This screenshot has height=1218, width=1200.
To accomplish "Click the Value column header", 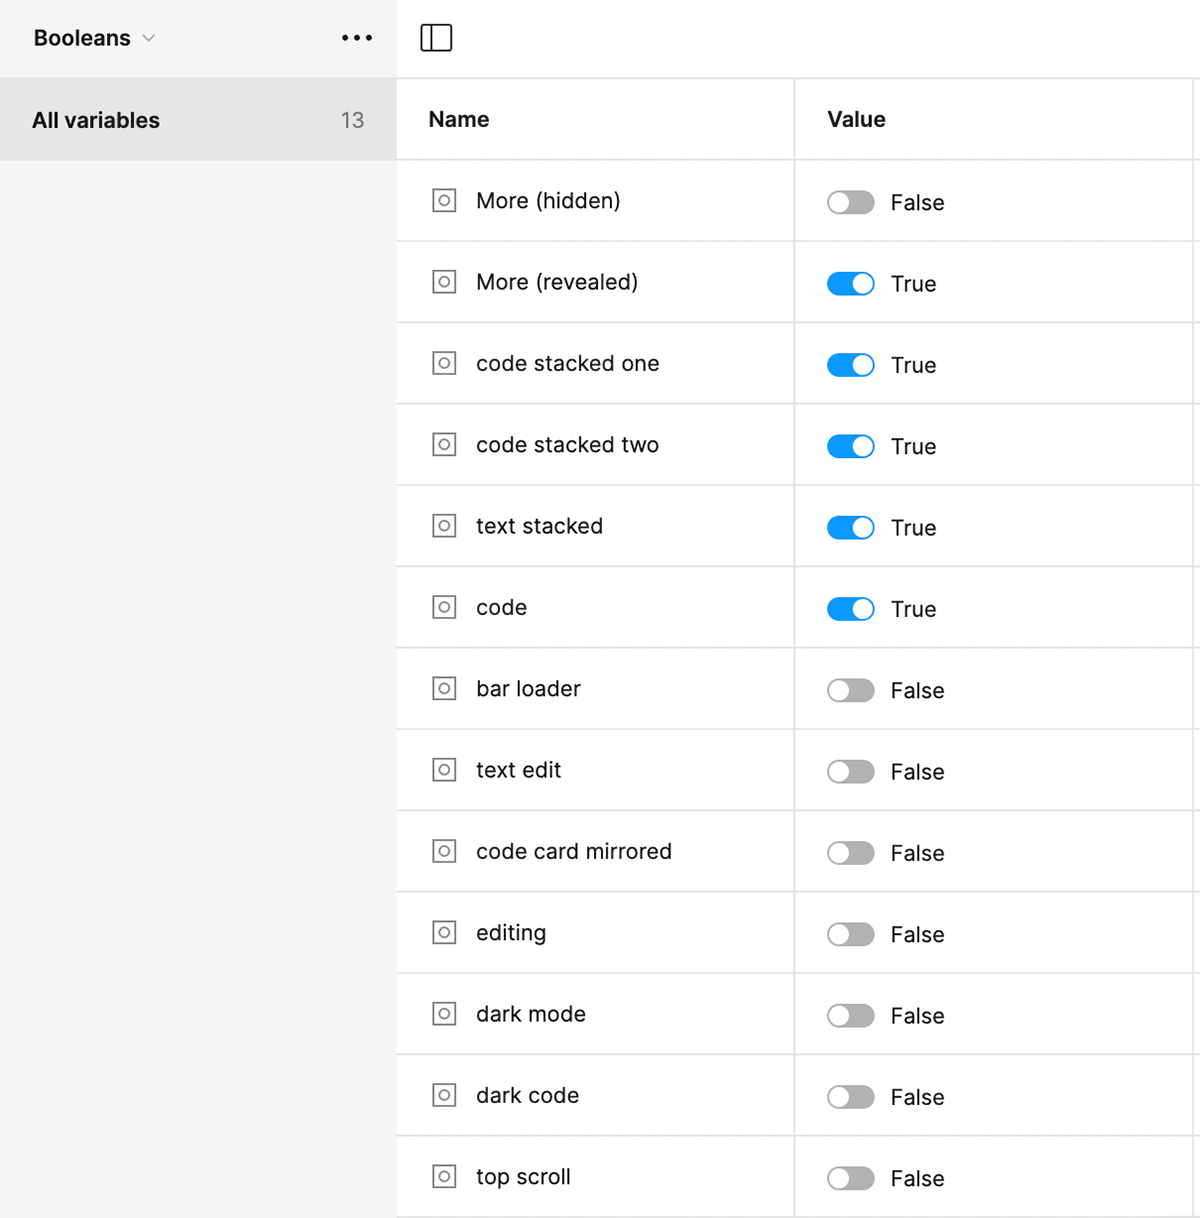I will tap(856, 119).
